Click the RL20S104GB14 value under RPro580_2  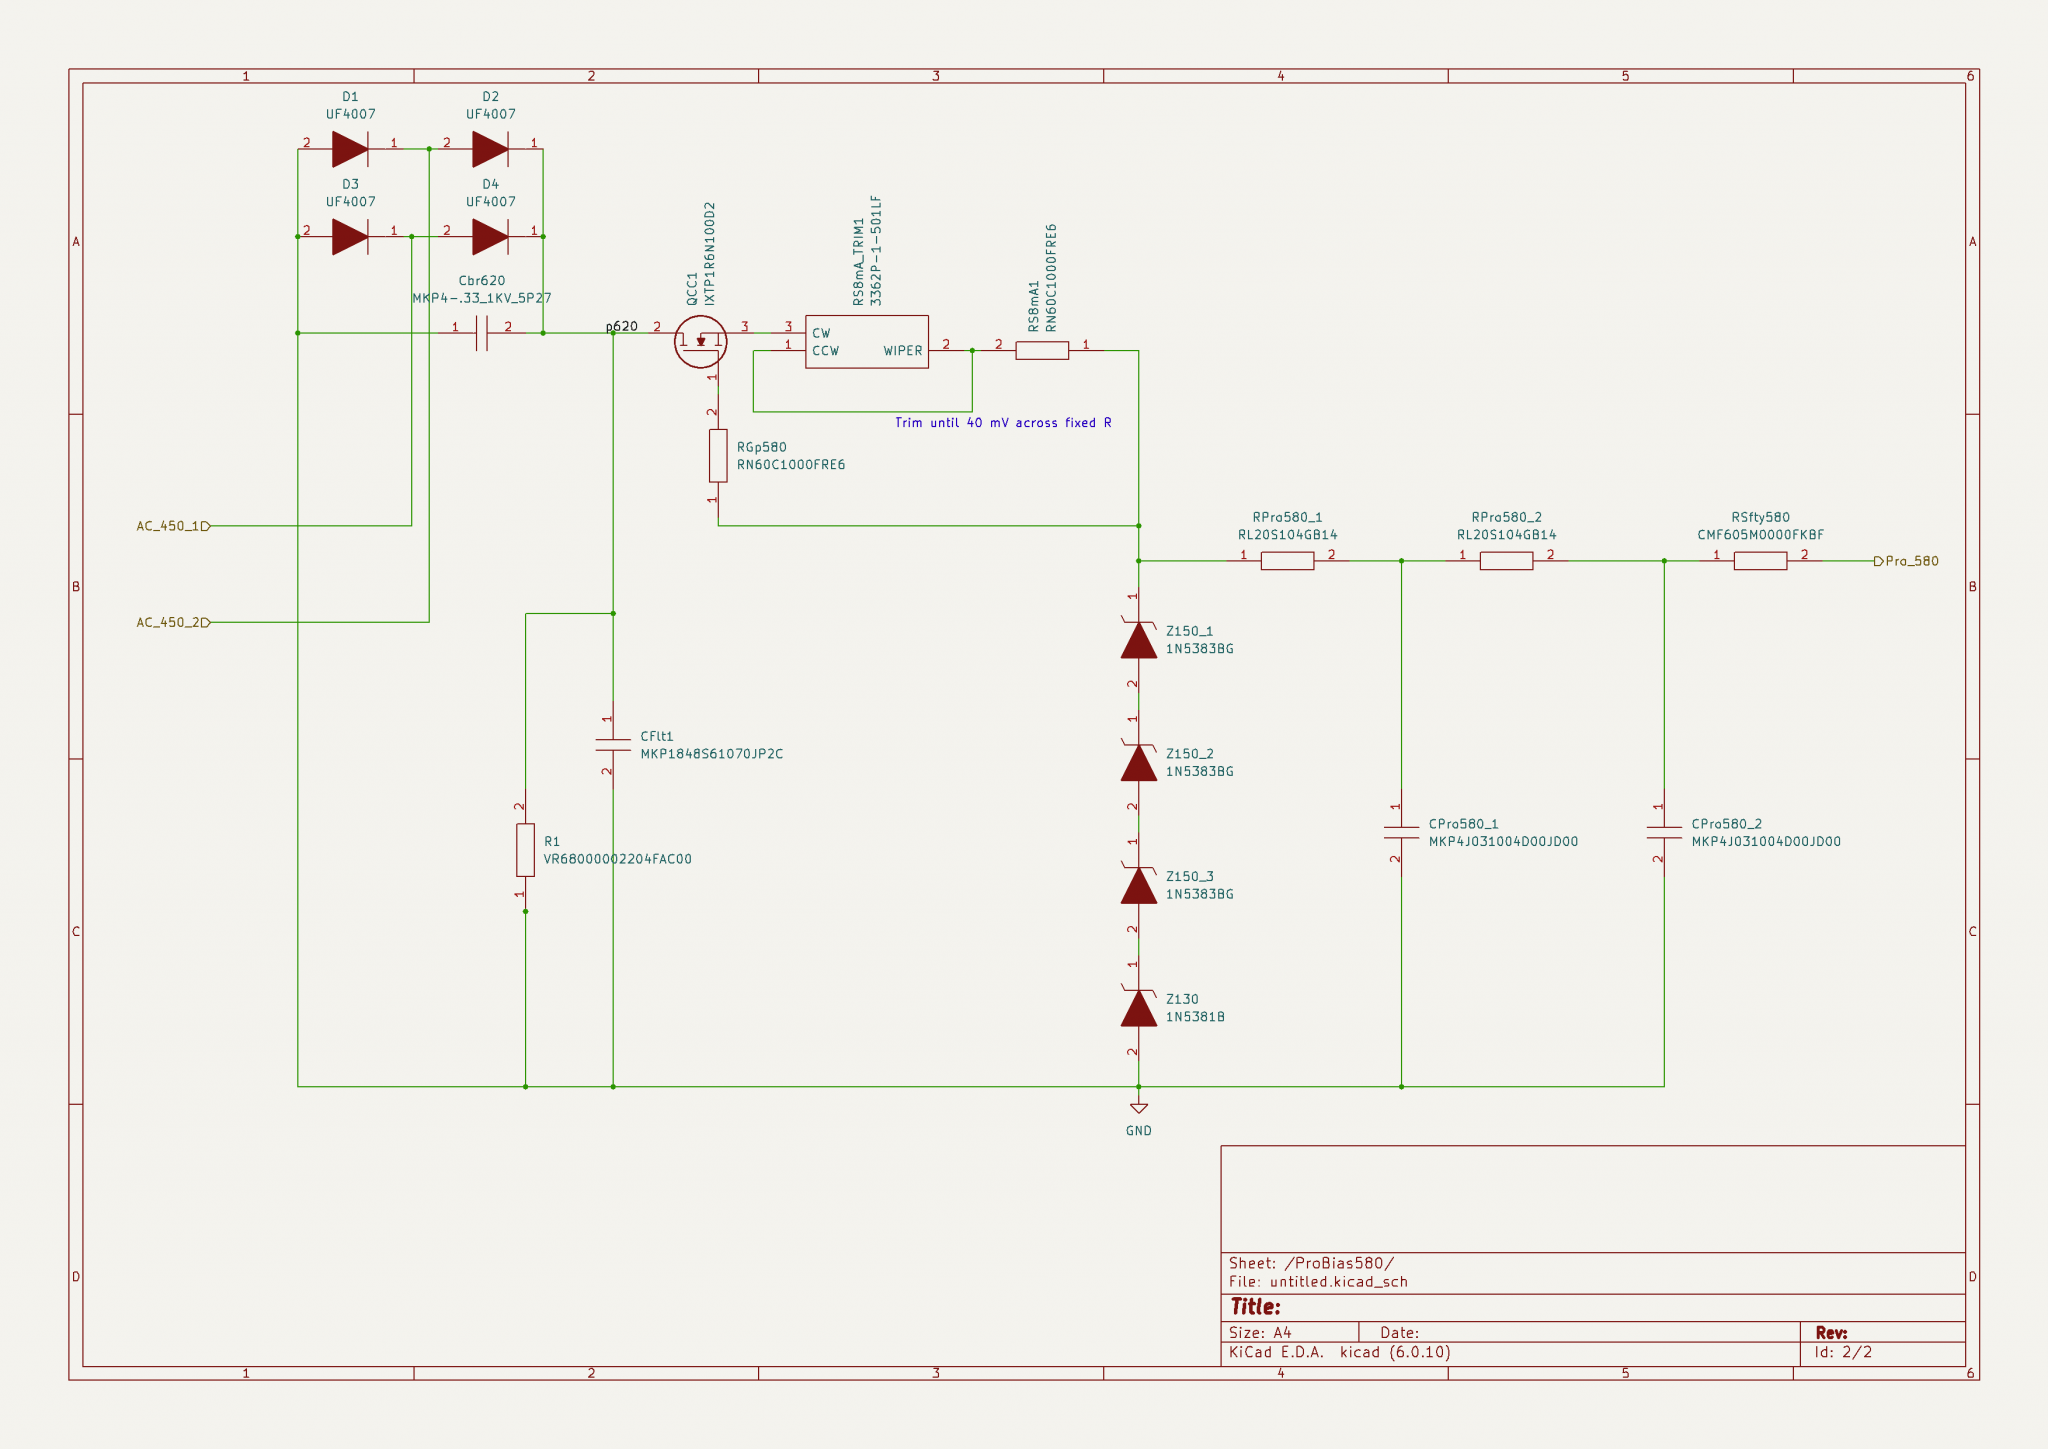click(x=1506, y=535)
